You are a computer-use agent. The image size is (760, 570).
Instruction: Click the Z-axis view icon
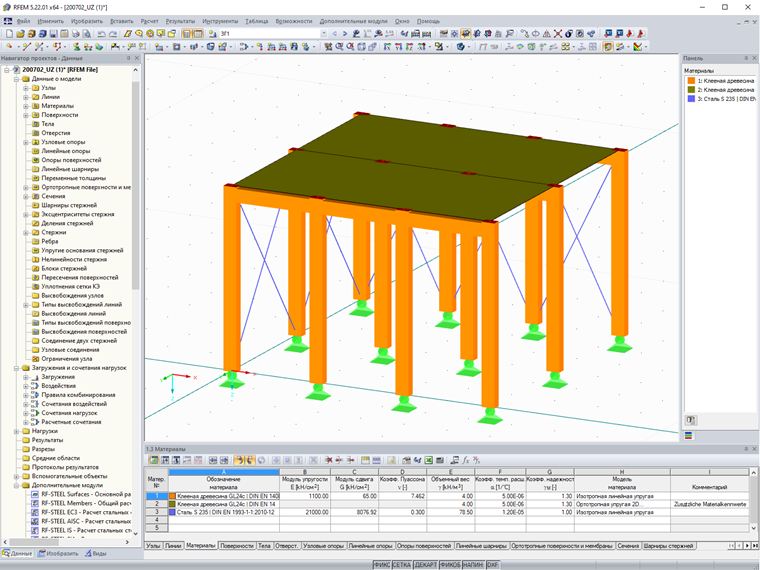(410, 47)
